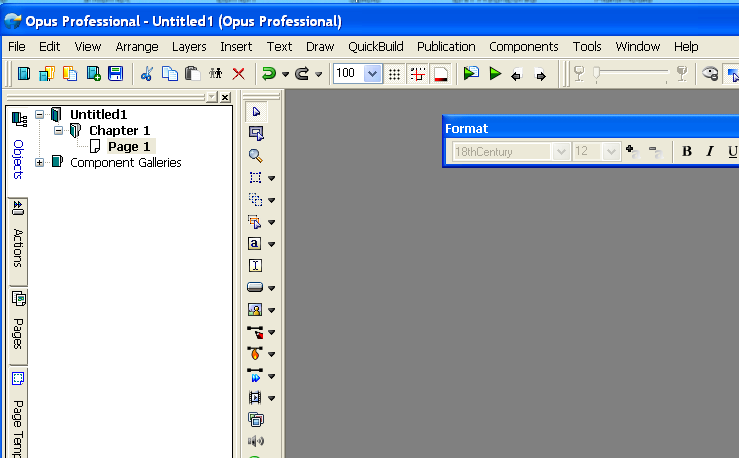The height and width of the screenshot is (458, 739).
Task: Select Page 1 in the tree
Action: click(129, 147)
